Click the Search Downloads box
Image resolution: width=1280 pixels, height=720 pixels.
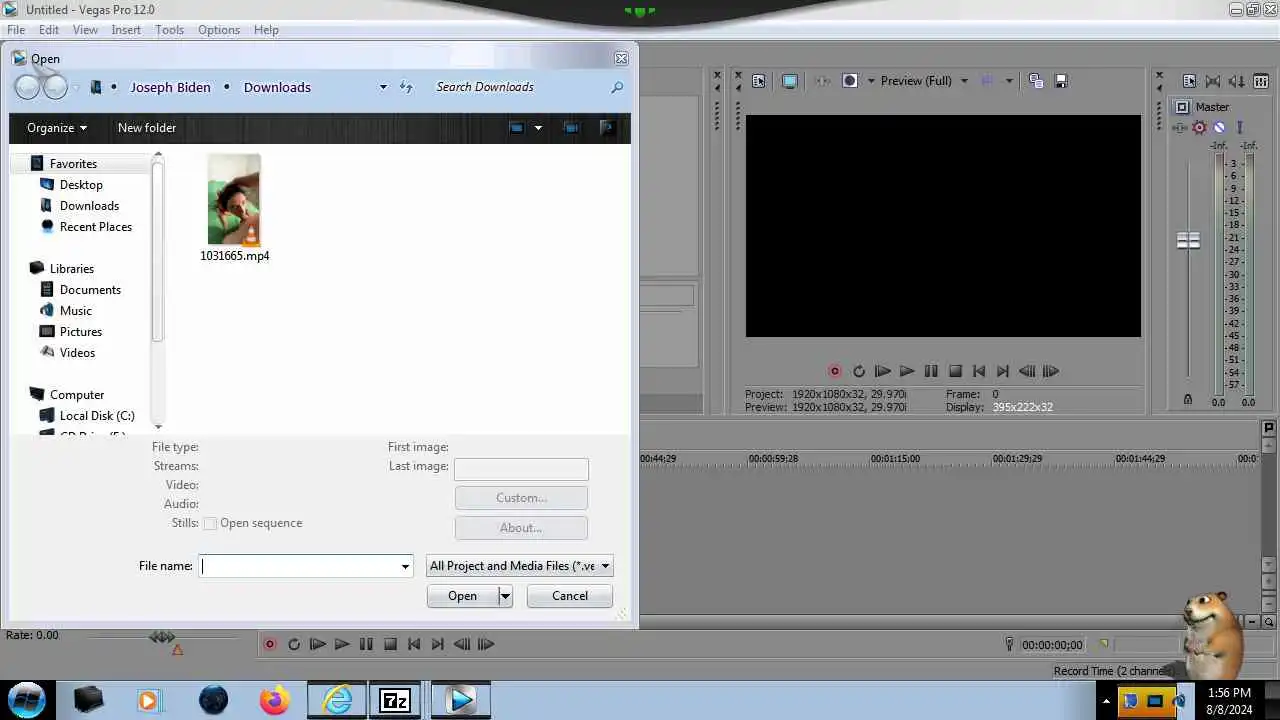pyautogui.click(x=518, y=87)
